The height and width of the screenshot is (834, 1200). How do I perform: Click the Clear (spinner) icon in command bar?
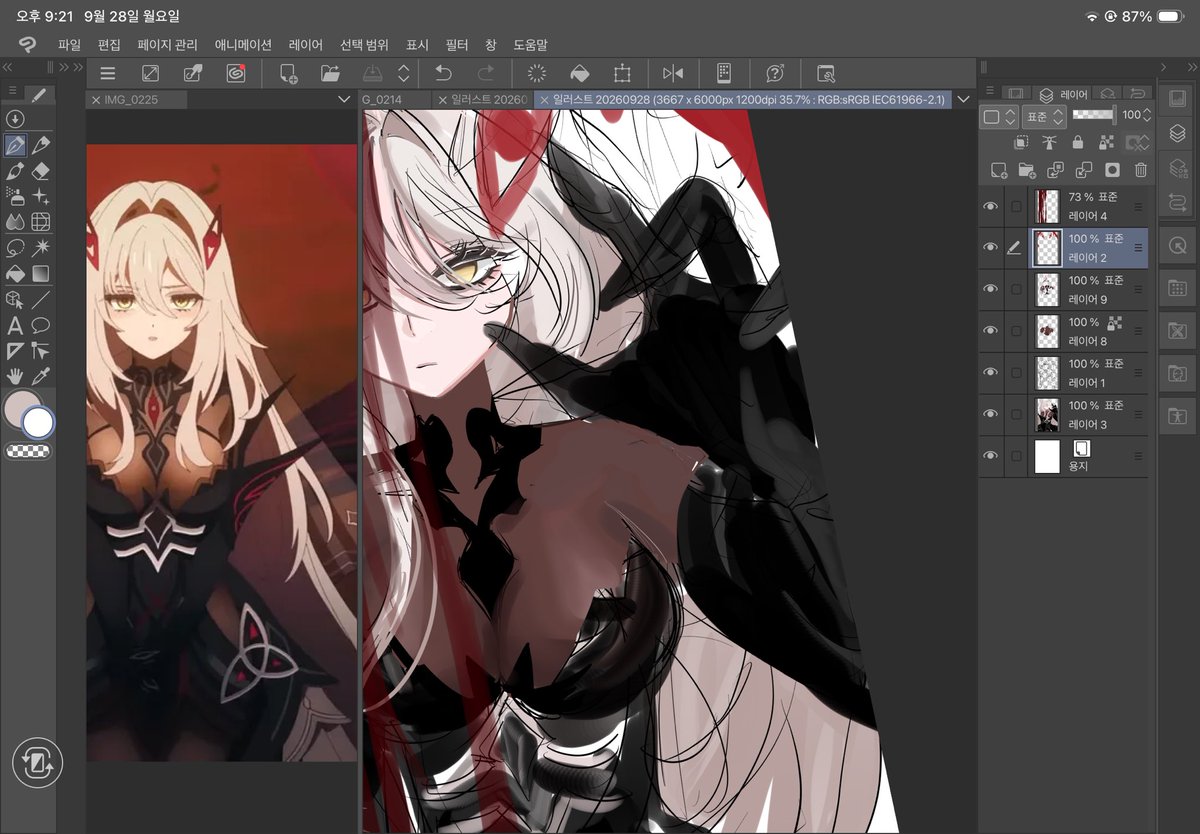click(537, 73)
